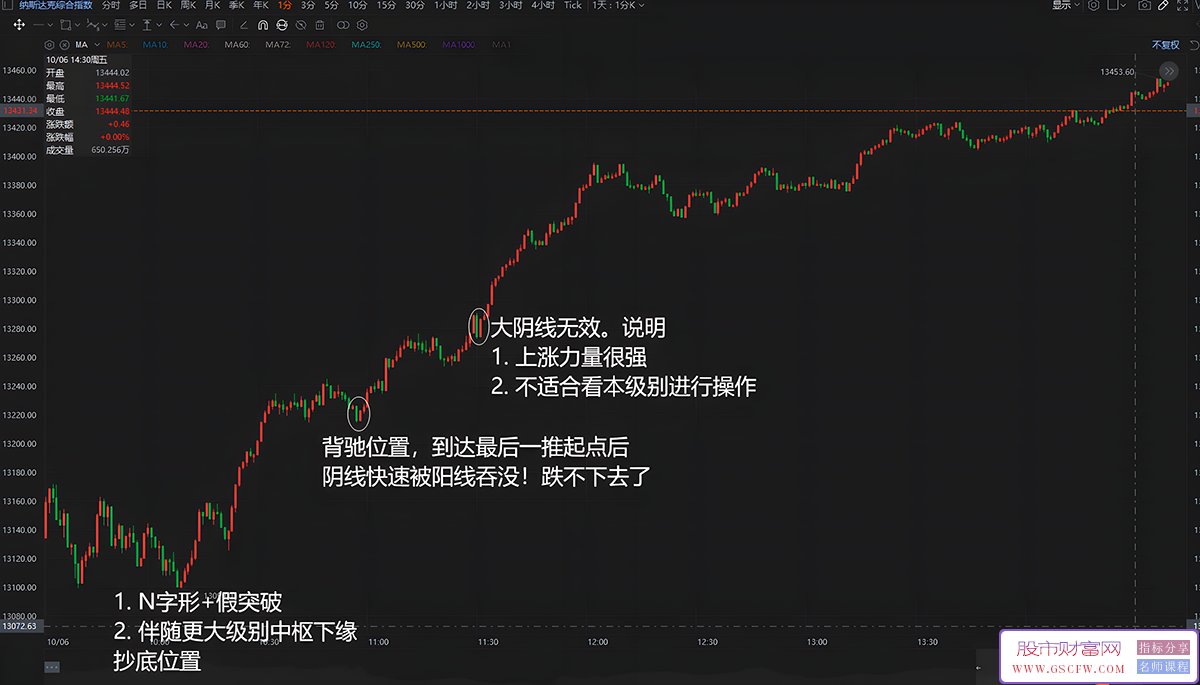Open drawing tools settings hexagon icon

pos(362,24)
